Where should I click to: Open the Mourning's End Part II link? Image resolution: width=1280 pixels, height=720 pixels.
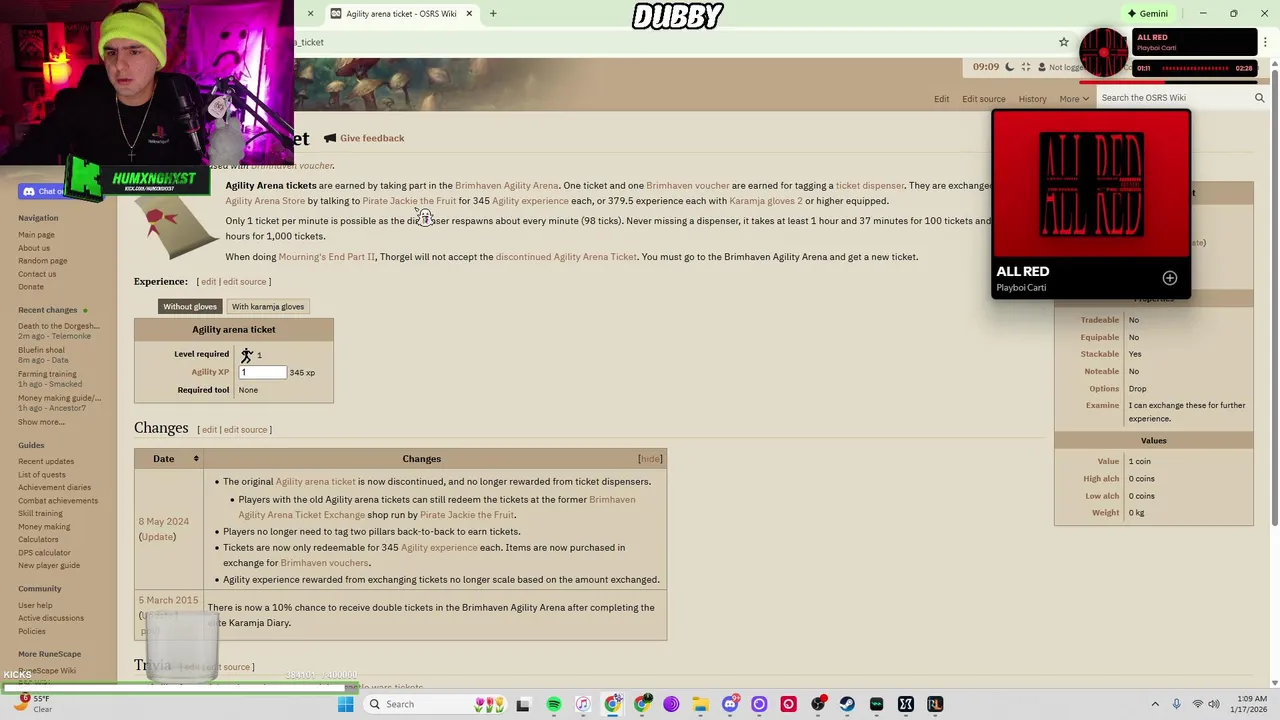327,257
